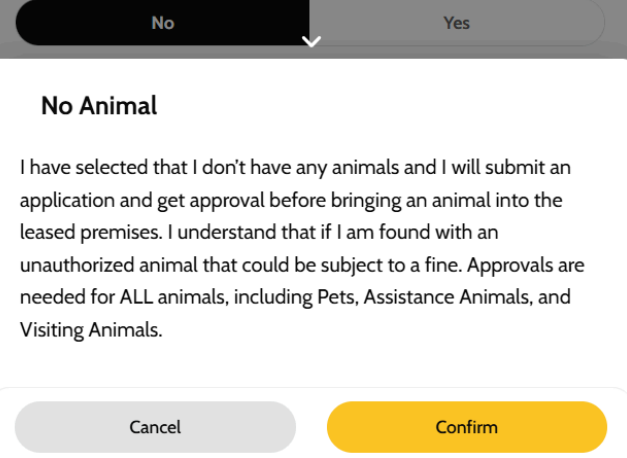Click the words Visiting Animals in the last line
This screenshot has height=458, width=627.
pos(91,330)
